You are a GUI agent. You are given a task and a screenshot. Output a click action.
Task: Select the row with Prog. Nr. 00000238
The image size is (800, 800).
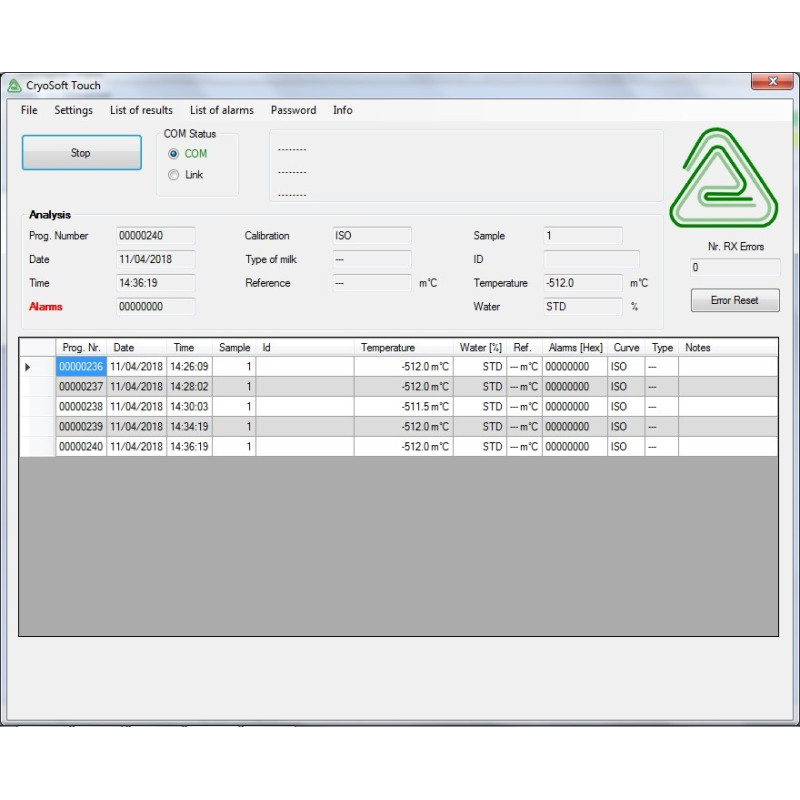point(80,407)
